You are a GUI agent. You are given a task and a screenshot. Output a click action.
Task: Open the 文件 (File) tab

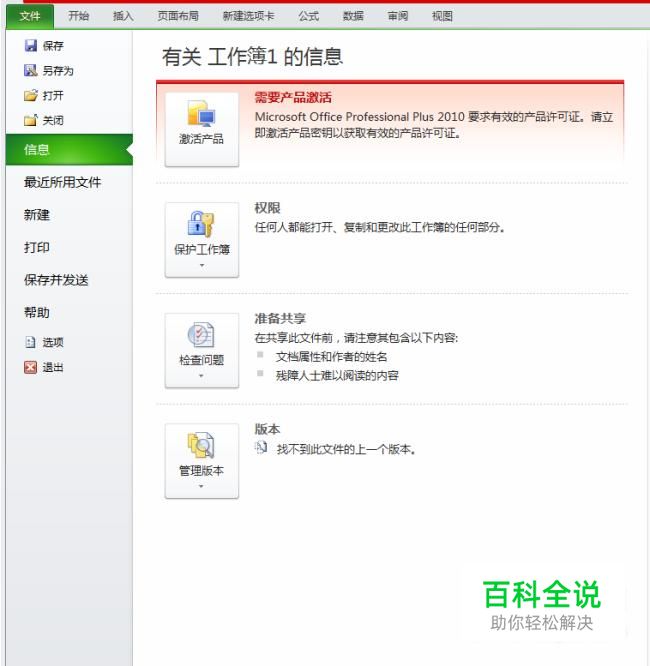point(30,16)
